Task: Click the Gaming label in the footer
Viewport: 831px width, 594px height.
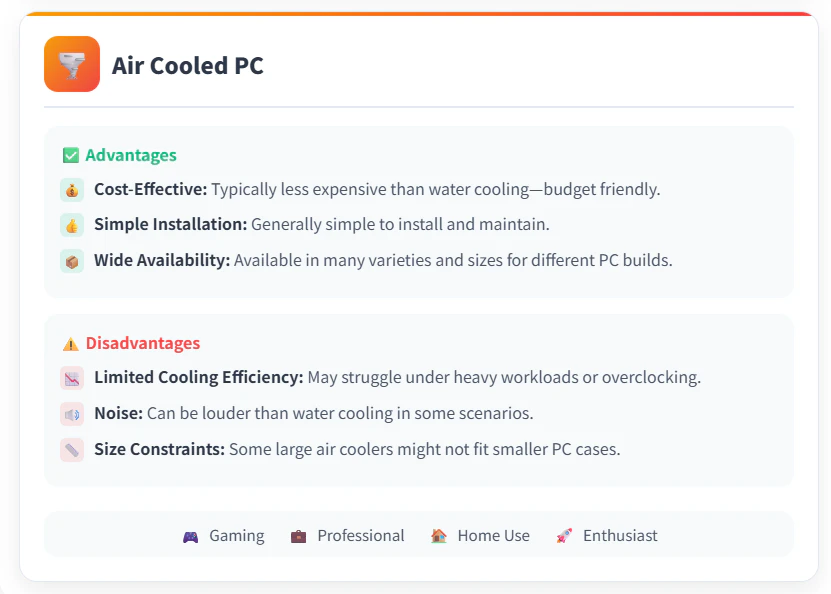Action: 236,535
